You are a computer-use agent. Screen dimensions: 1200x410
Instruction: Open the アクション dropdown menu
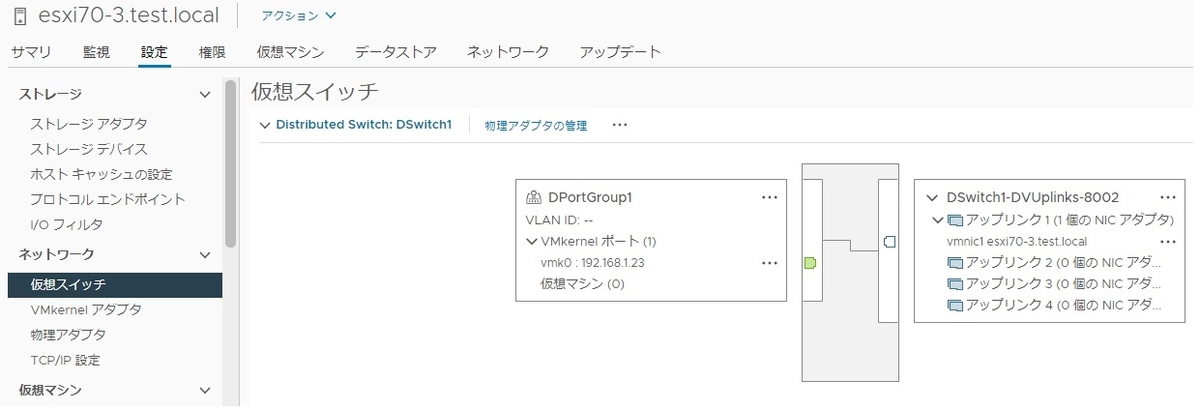pos(299,16)
